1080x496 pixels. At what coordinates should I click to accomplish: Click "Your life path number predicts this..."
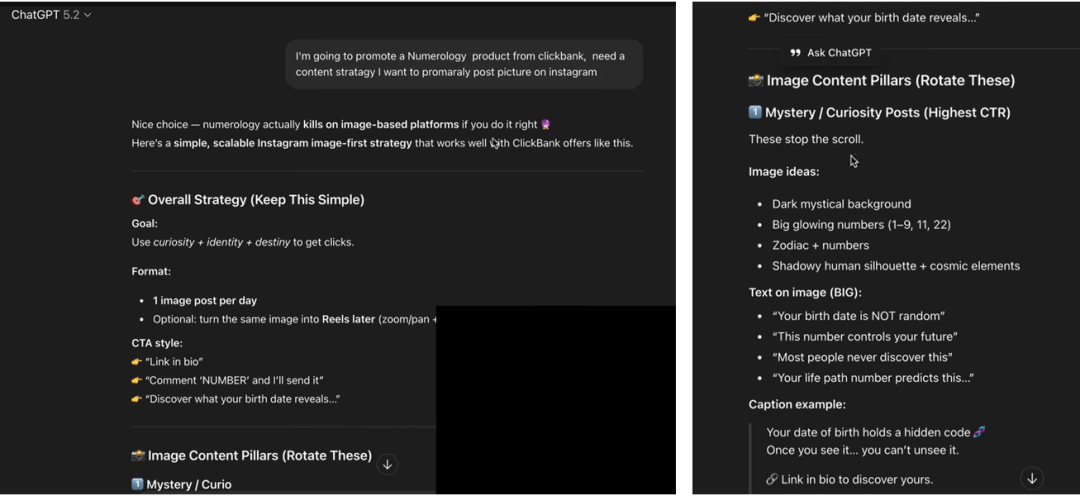tap(873, 378)
